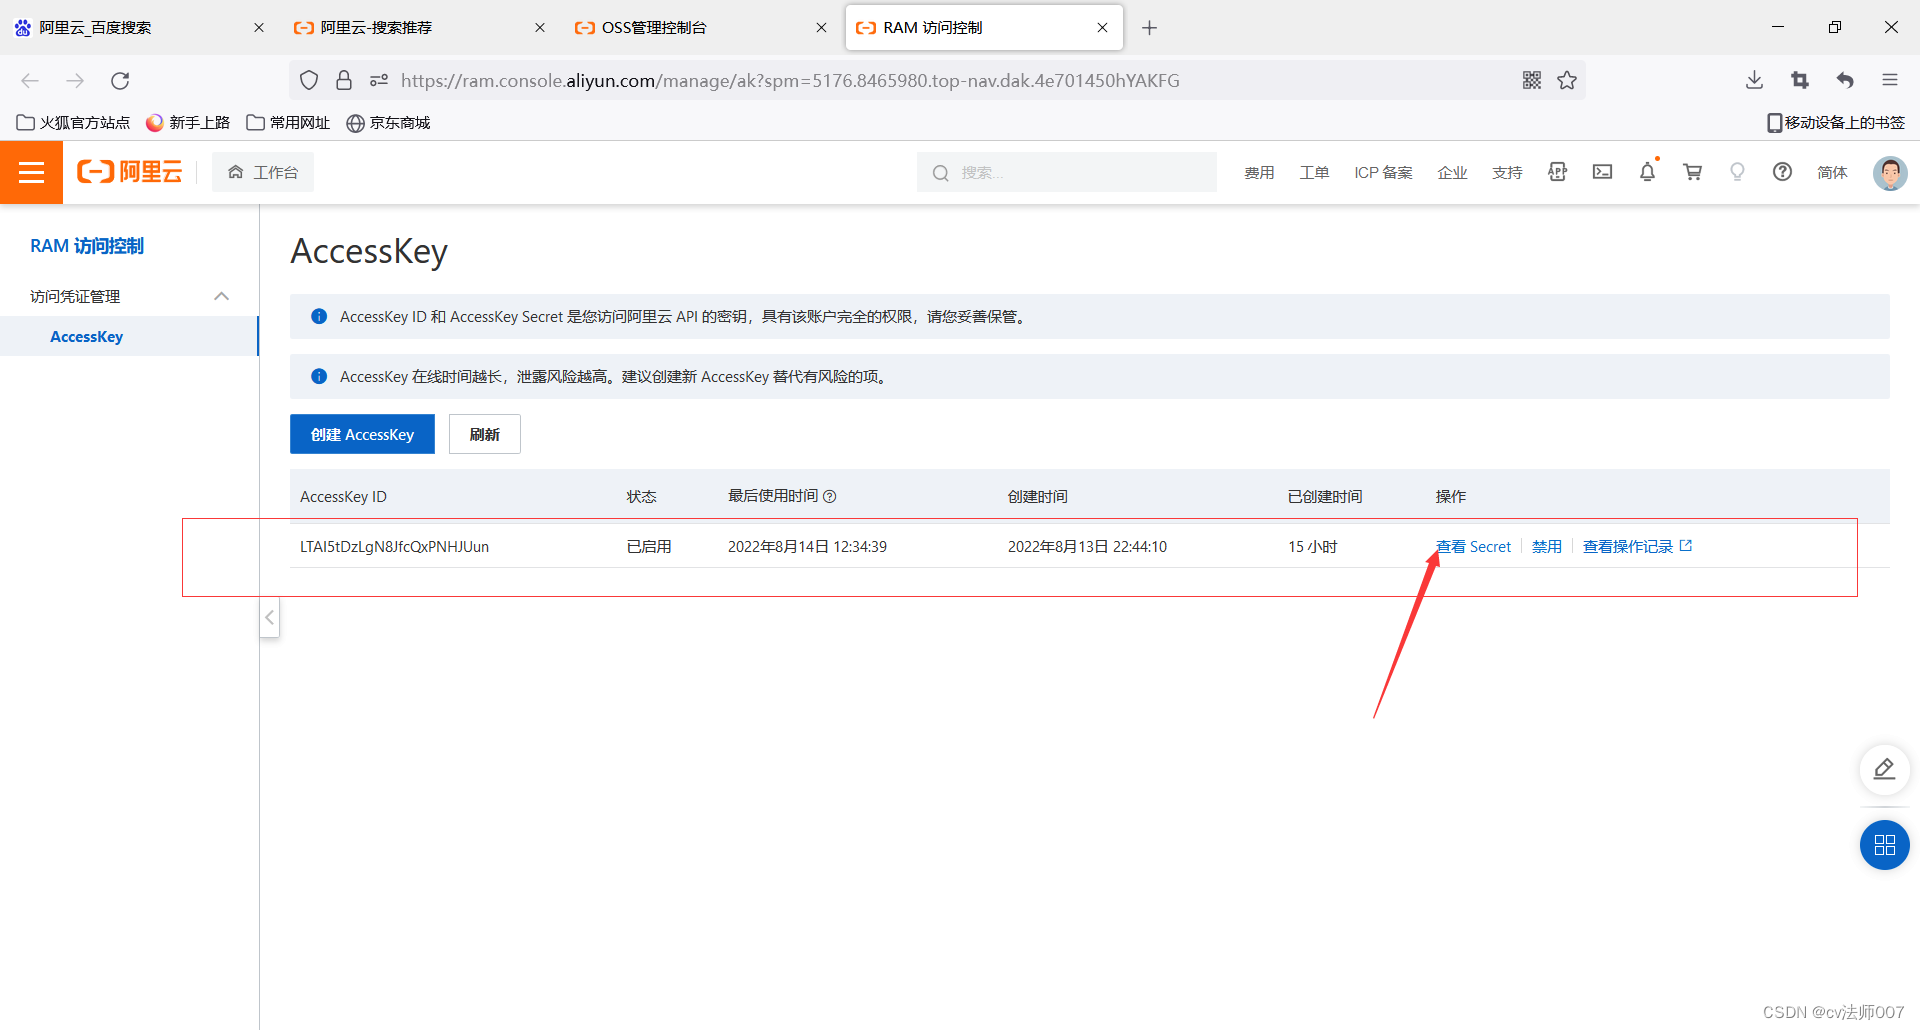
Task: Open a new browser tab
Action: click(x=1149, y=28)
